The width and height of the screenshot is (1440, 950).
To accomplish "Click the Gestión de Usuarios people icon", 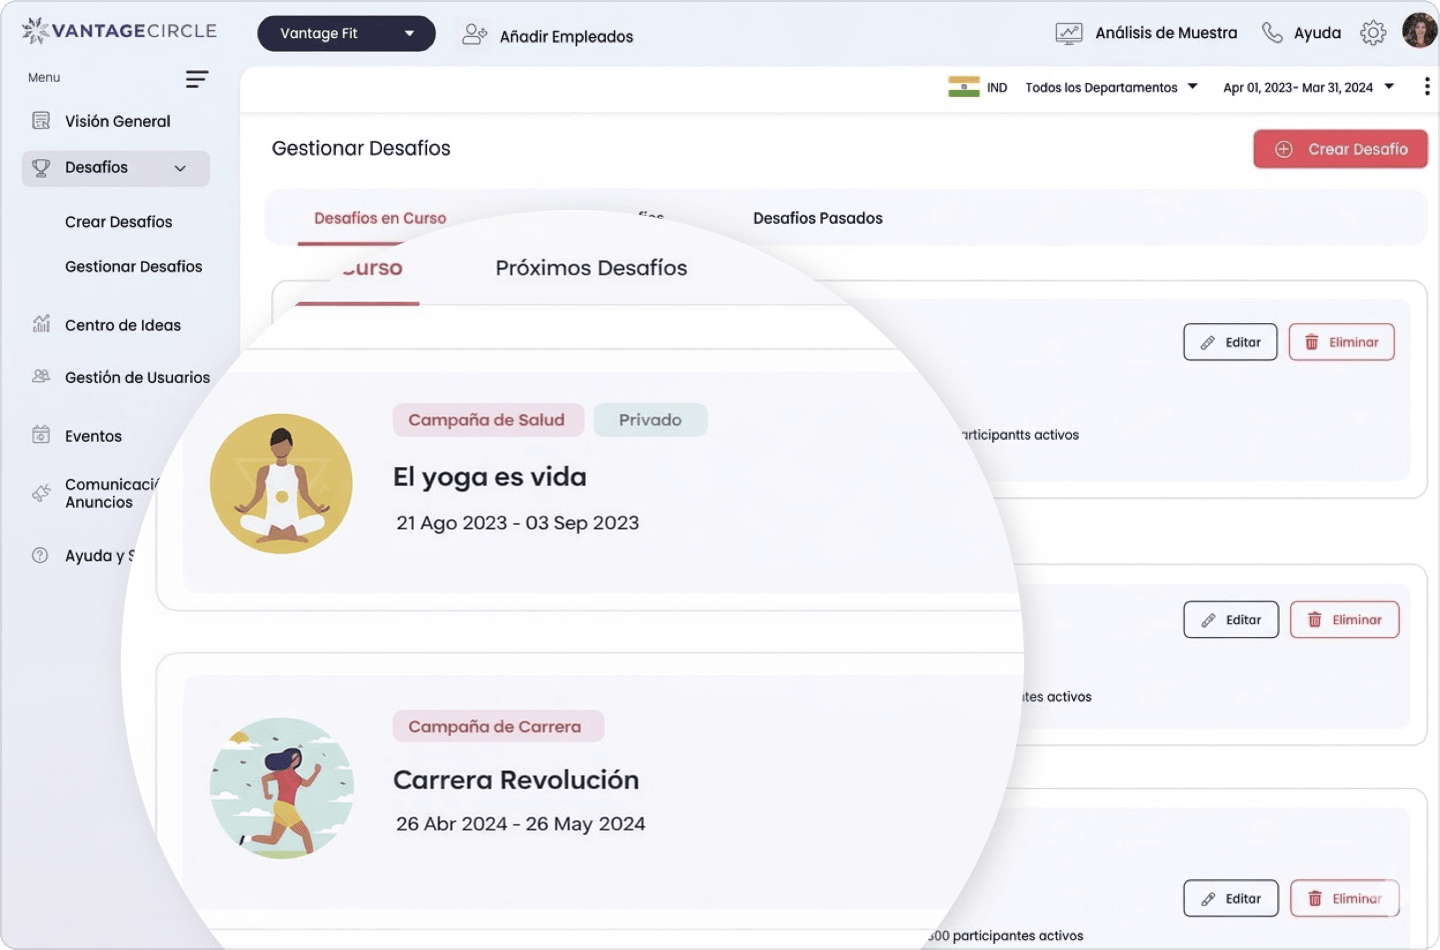I will tap(41, 376).
